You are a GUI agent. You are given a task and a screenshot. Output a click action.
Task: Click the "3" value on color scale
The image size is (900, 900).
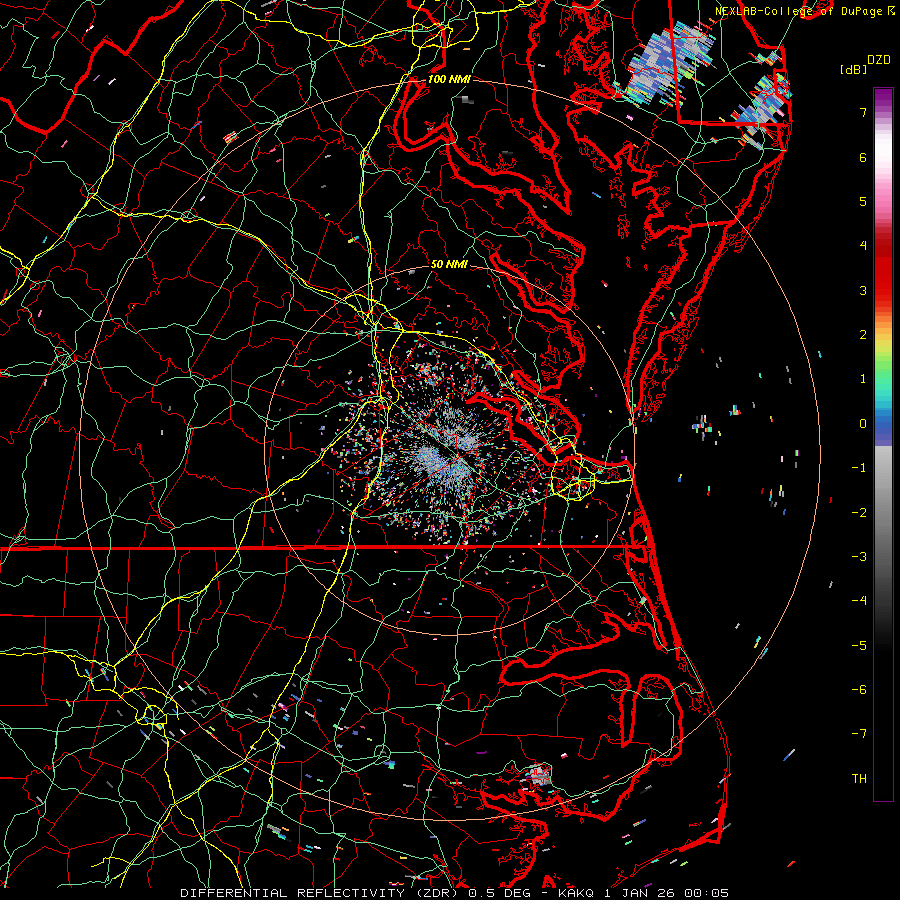click(x=863, y=290)
